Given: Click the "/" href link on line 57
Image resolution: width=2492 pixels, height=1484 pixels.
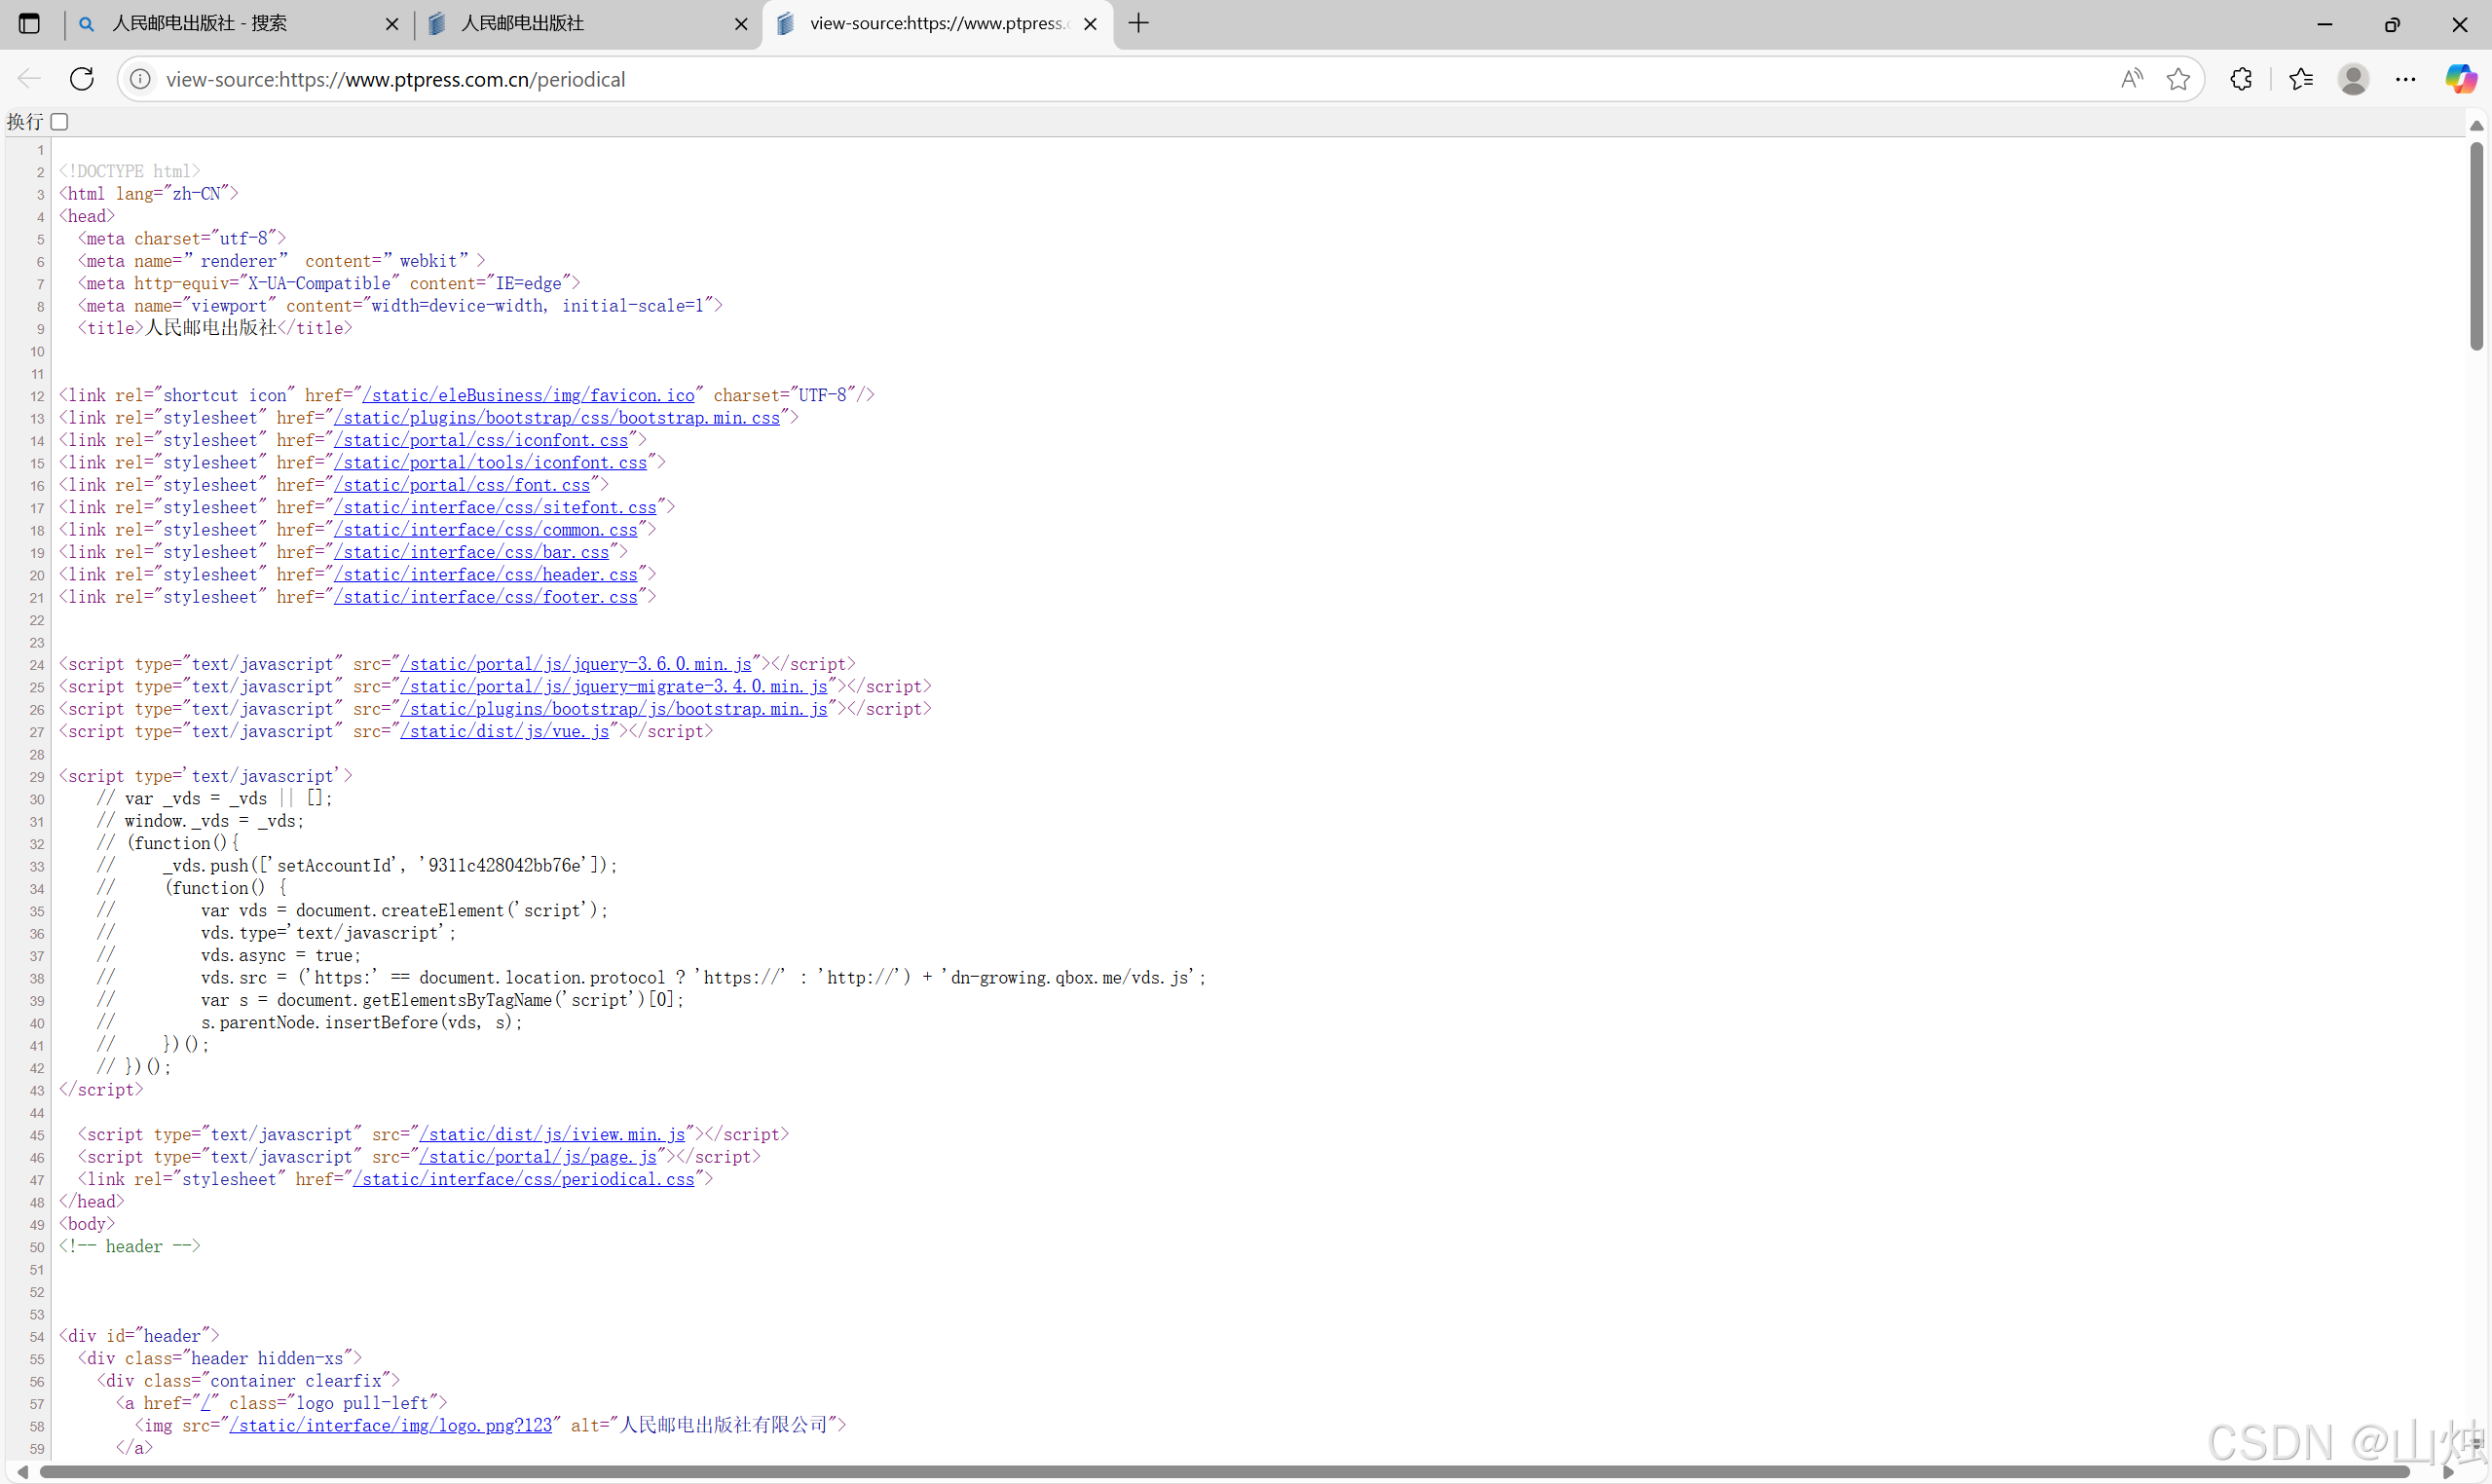Looking at the screenshot, I should (x=205, y=1403).
